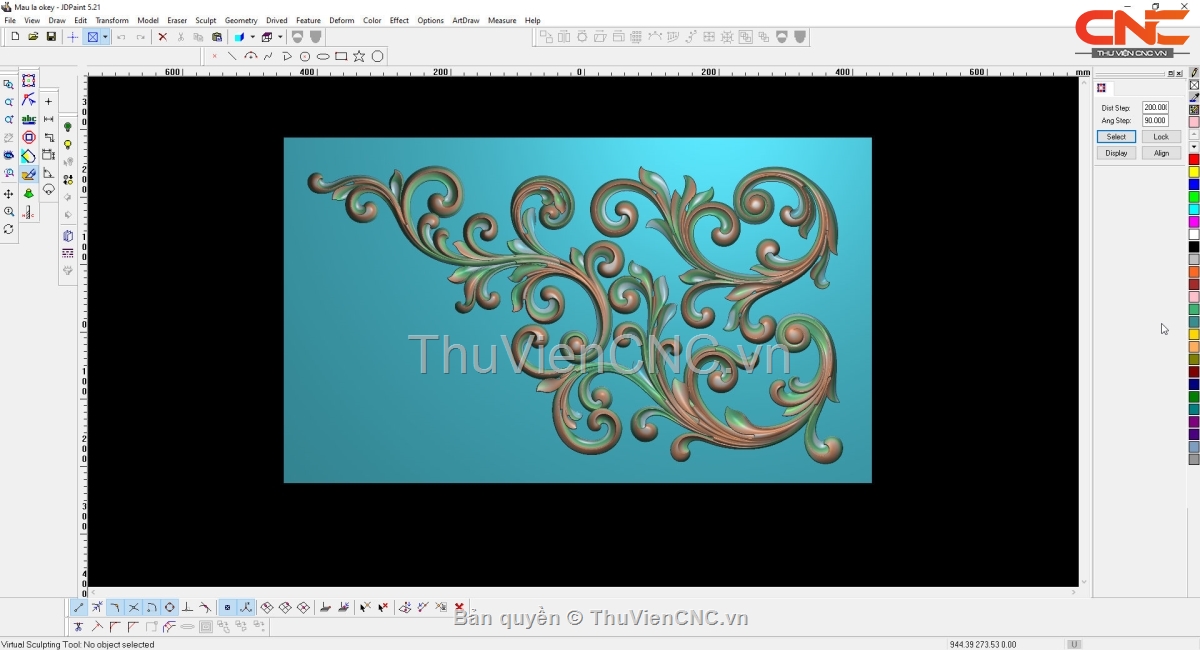
Task: Select the rectangle drawing tool
Action: click(341, 56)
